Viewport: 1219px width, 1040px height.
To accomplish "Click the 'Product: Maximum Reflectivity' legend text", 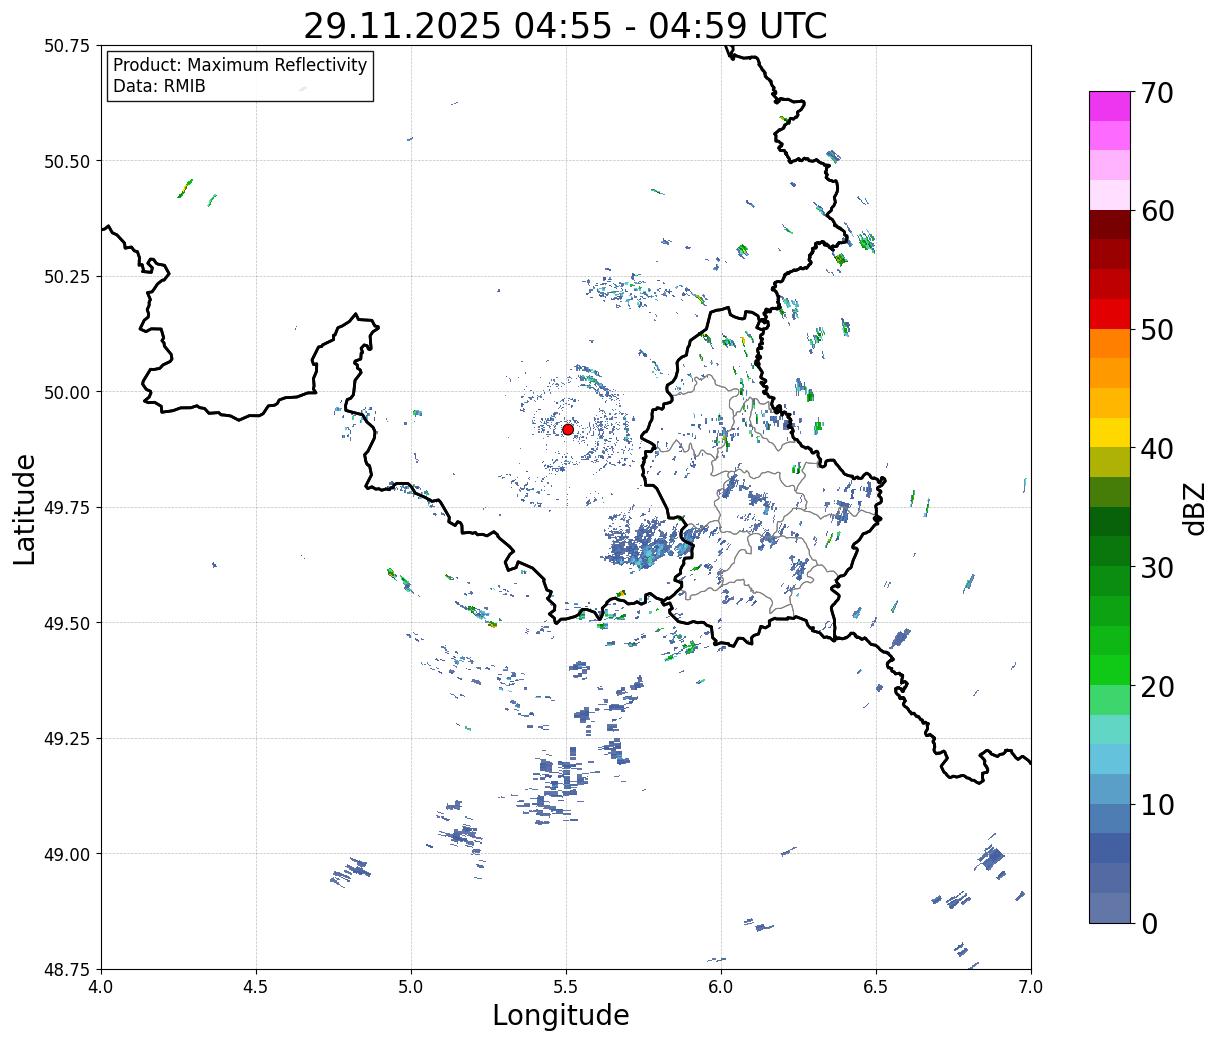I will 240,65.
